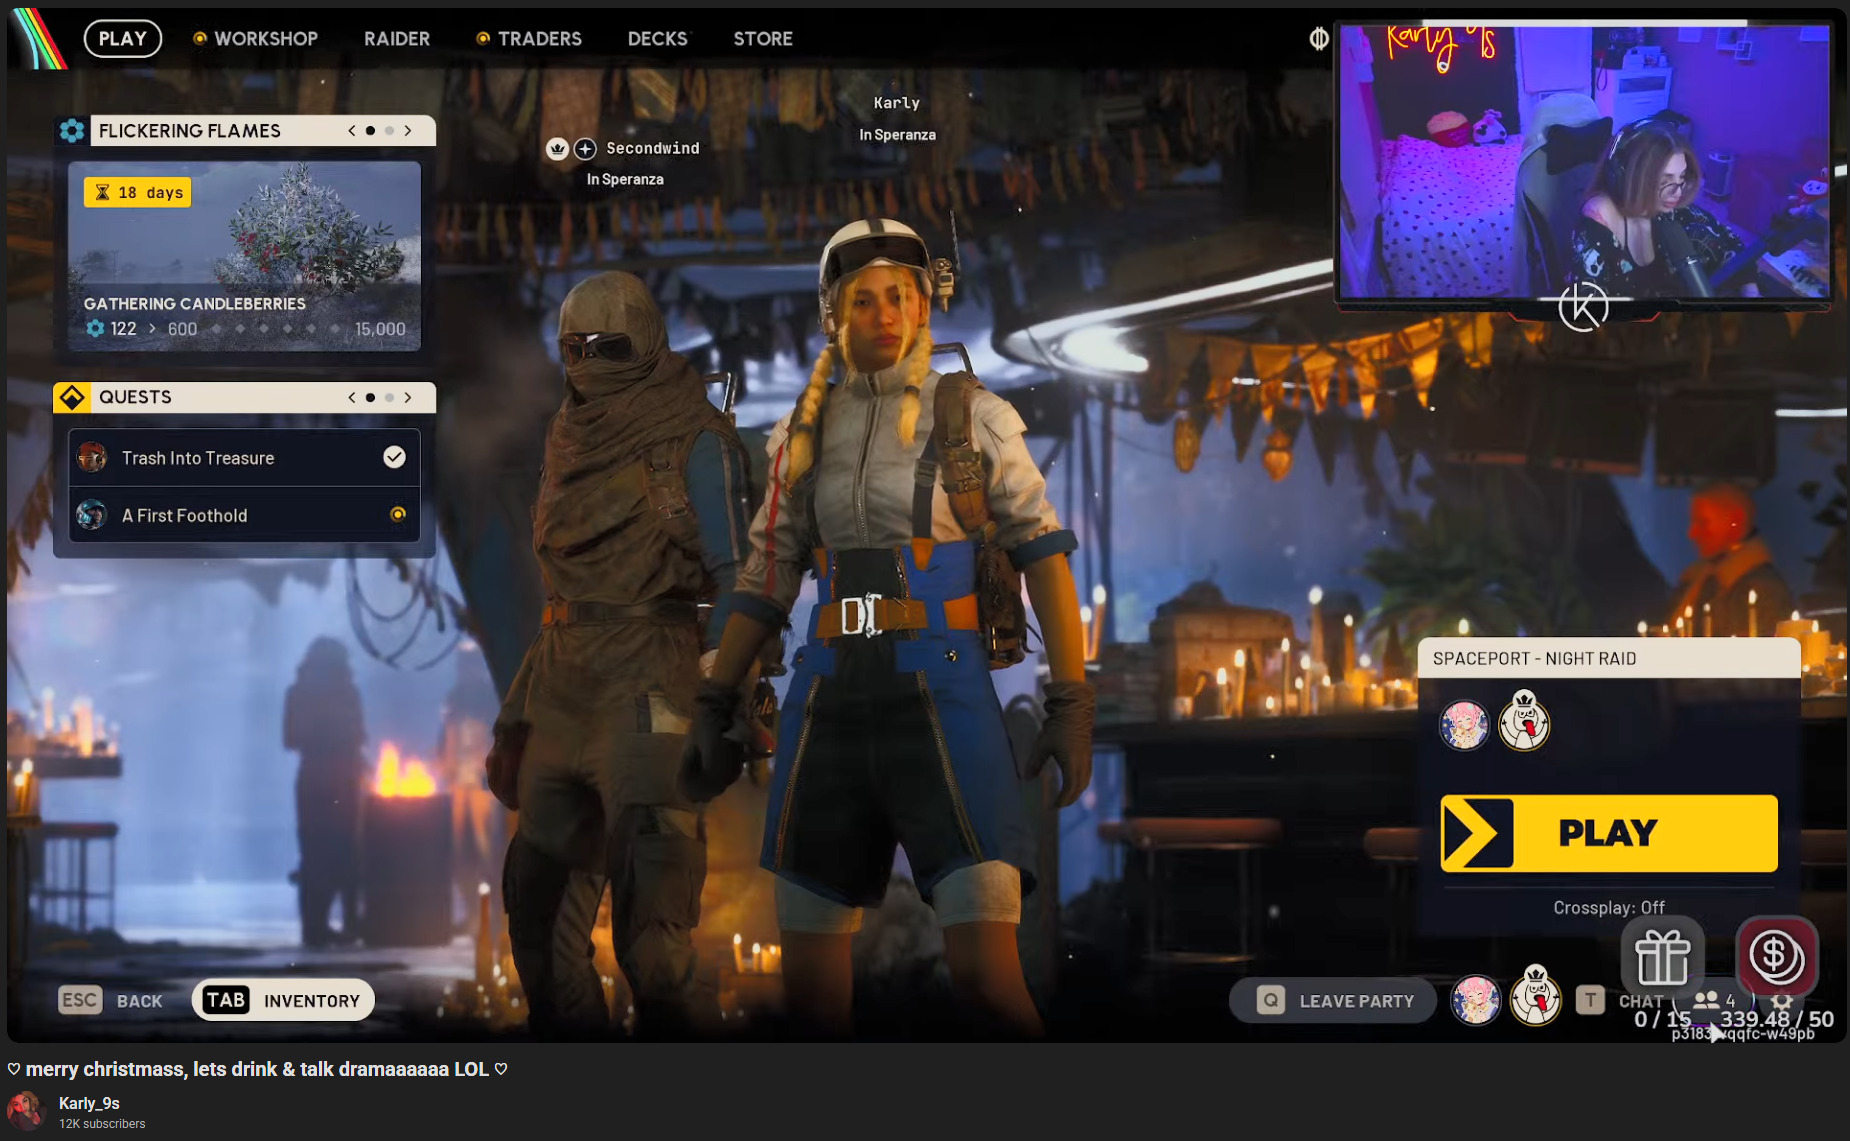Click crowned avatar beside the T key
The width and height of the screenshot is (1850, 1141).
(1536, 996)
